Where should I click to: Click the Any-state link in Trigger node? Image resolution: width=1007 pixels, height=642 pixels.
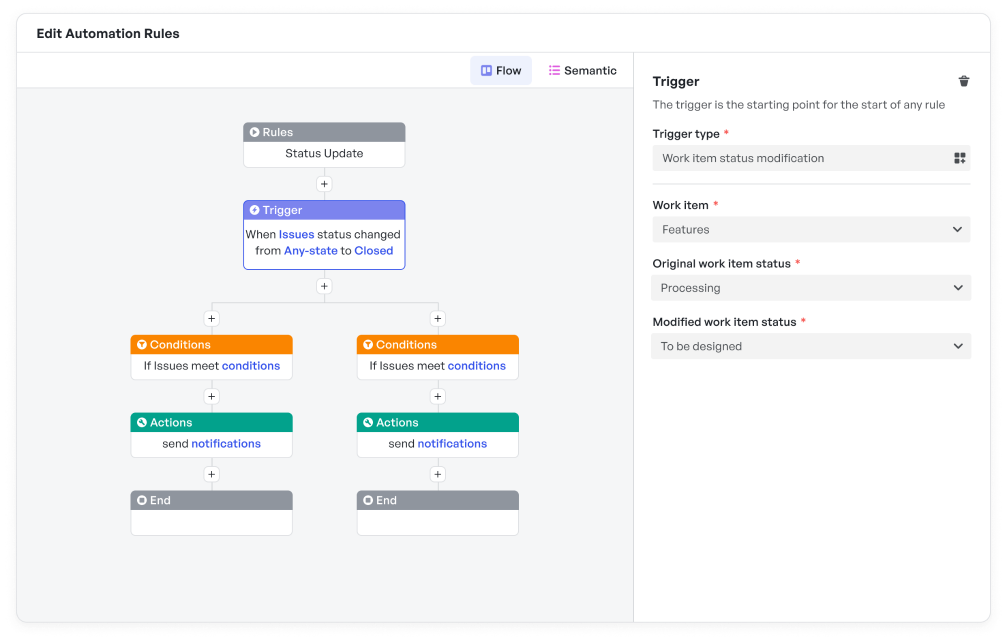click(310, 251)
